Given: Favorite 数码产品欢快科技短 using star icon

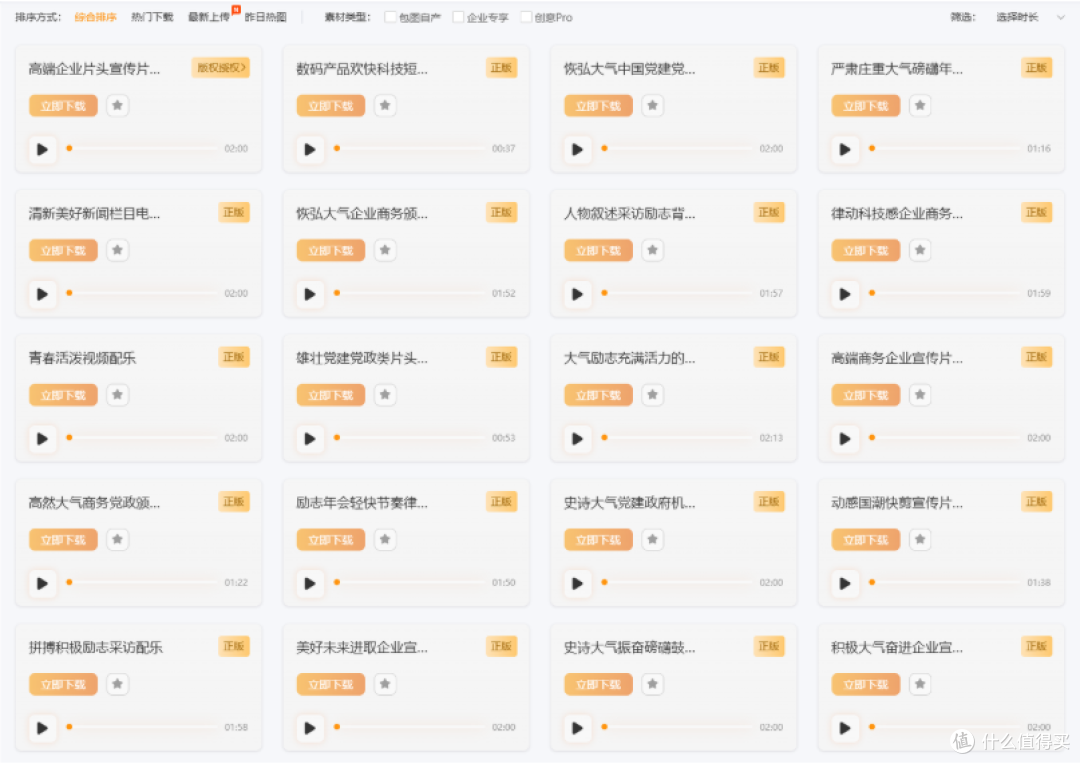Looking at the screenshot, I should click(385, 105).
